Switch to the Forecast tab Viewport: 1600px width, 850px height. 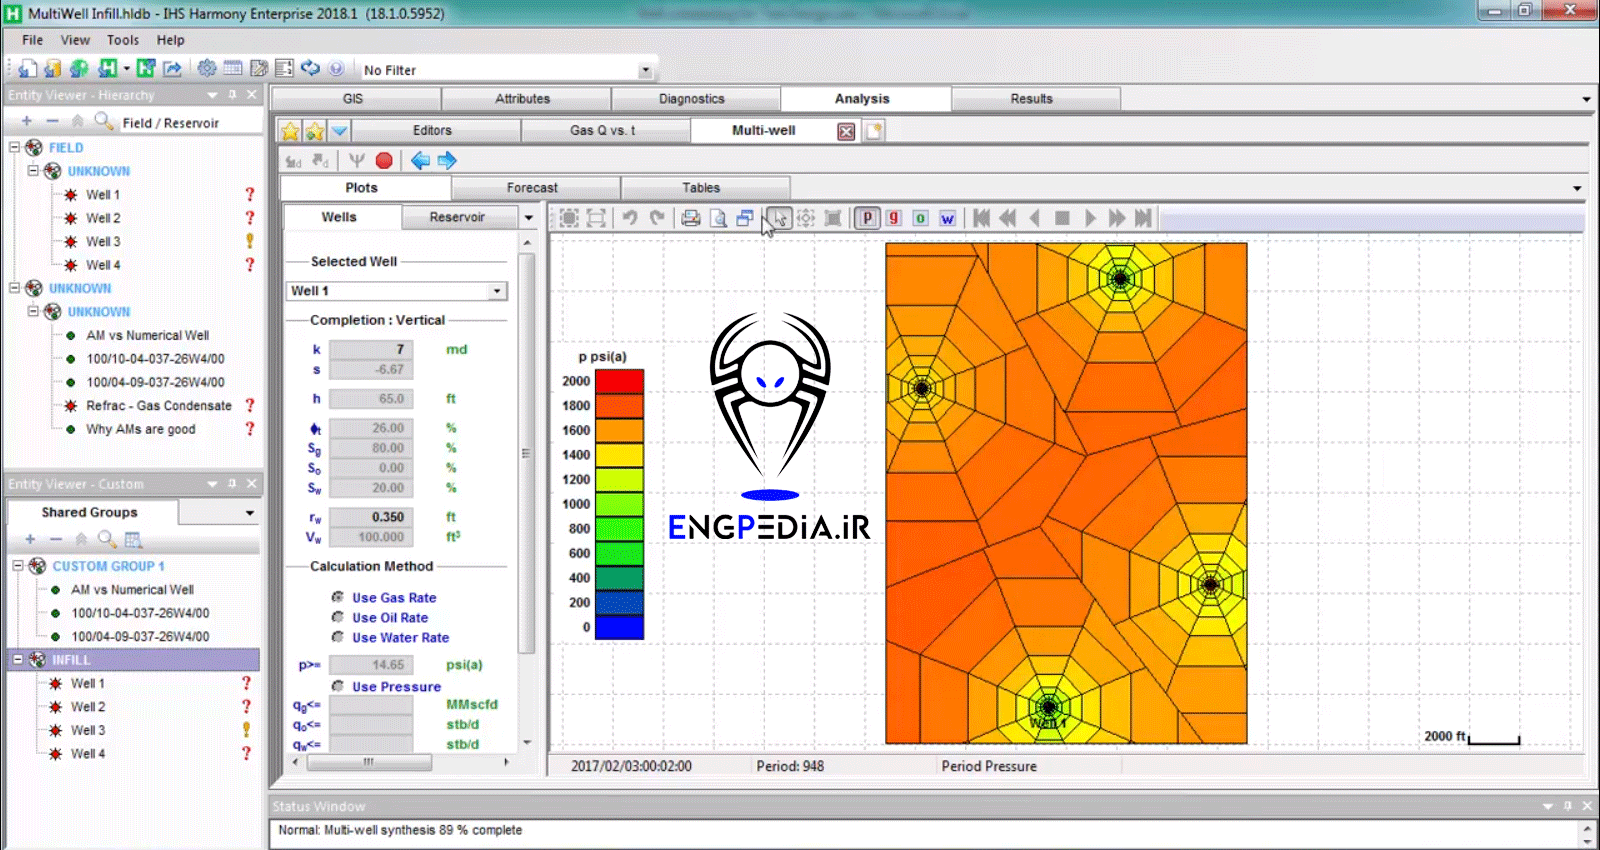tap(532, 188)
